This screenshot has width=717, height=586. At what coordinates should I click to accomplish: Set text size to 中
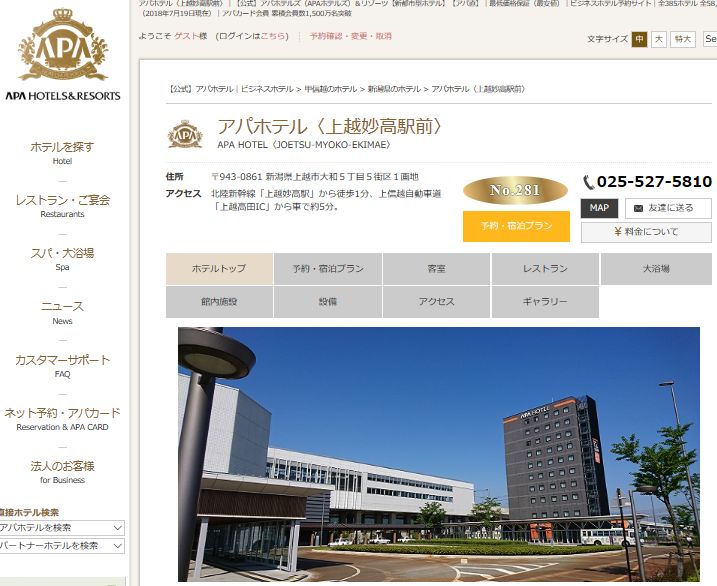[639, 39]
